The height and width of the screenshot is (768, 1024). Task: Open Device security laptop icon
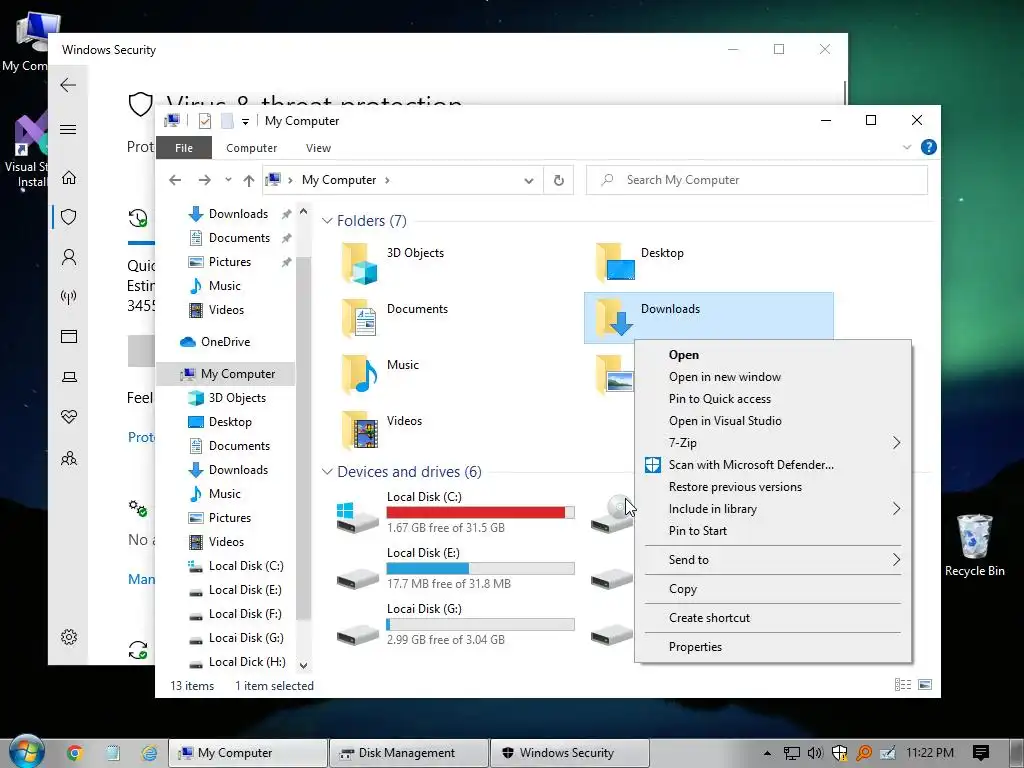point(69,377)
